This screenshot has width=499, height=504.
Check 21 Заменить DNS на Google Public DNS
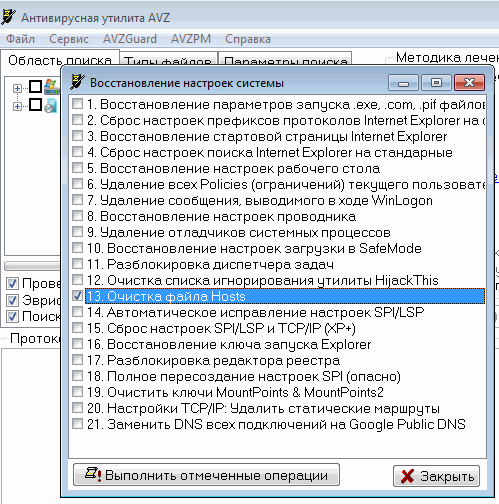click(x=77, y=424)
